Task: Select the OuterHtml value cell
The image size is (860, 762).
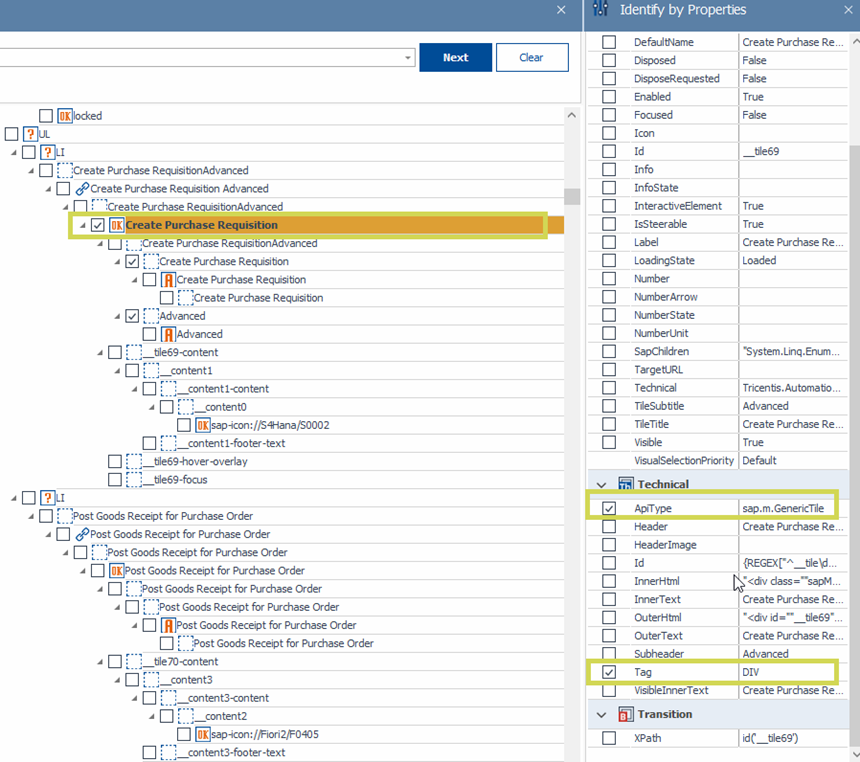Action: 793,618
